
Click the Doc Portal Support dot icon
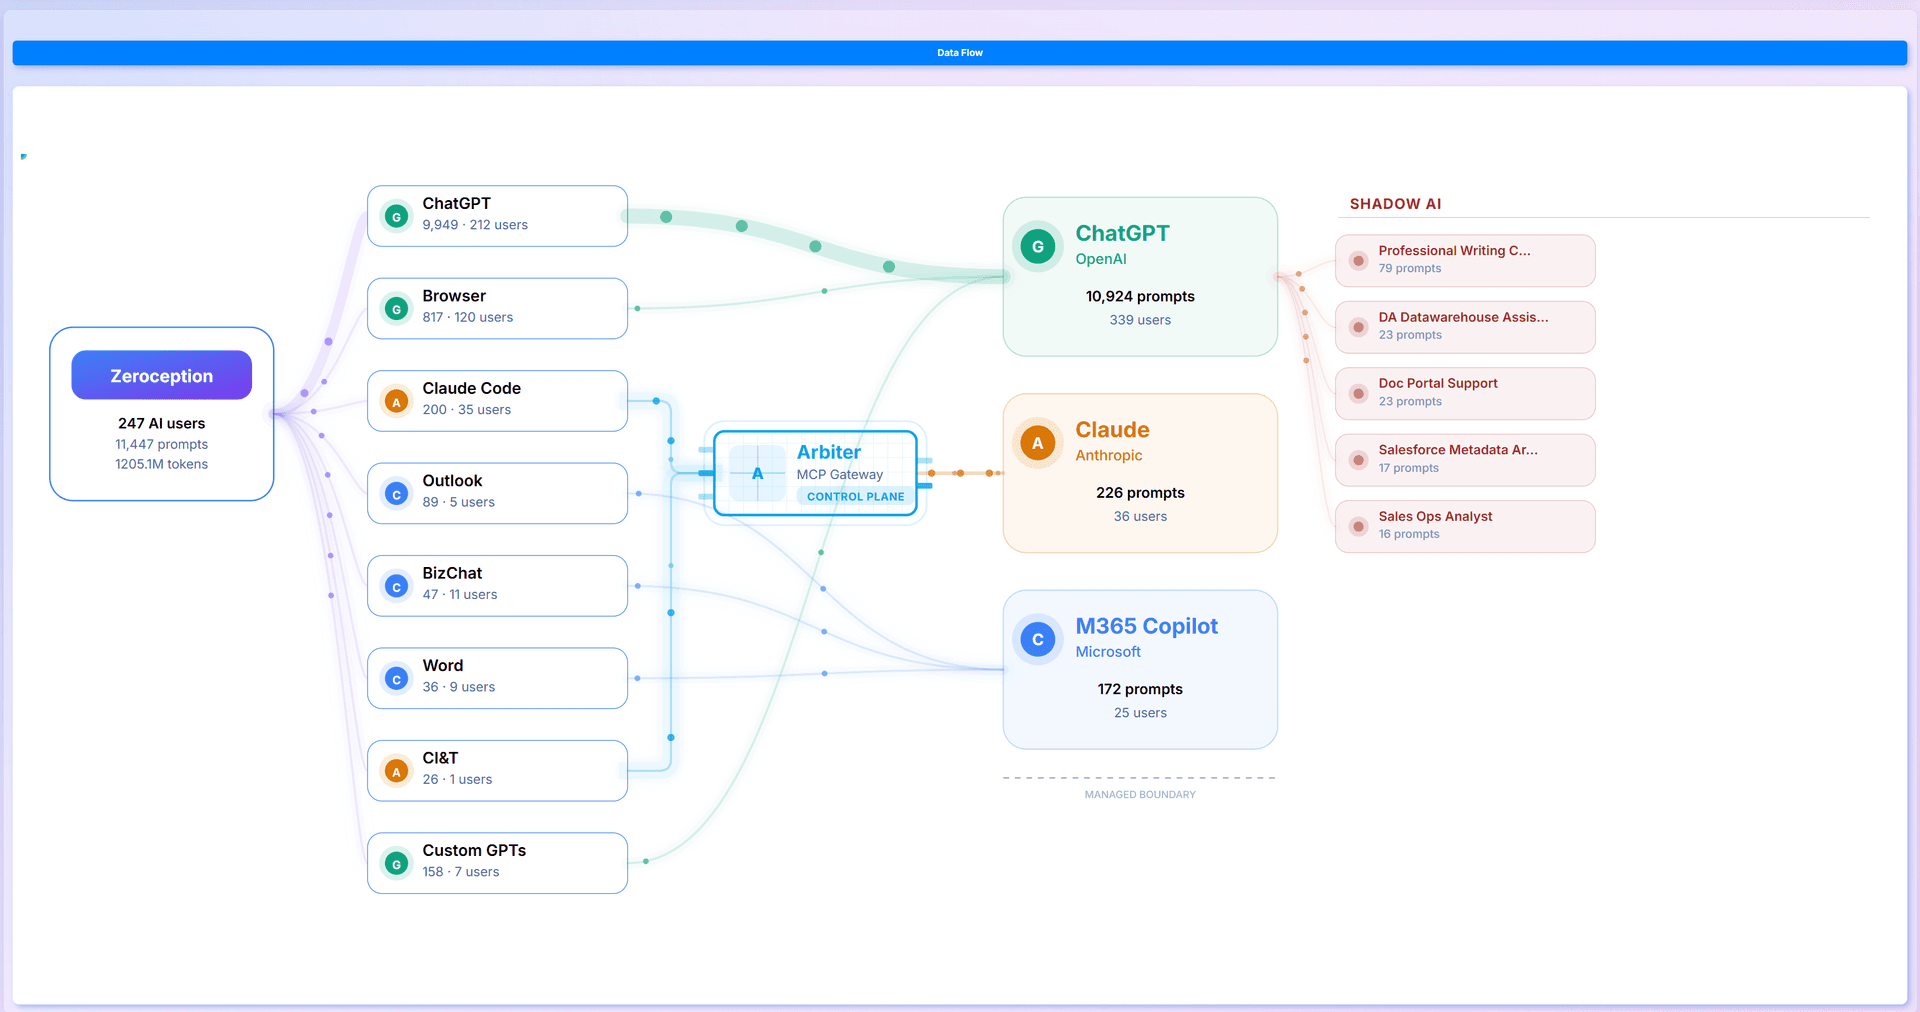click(1358, 393)
